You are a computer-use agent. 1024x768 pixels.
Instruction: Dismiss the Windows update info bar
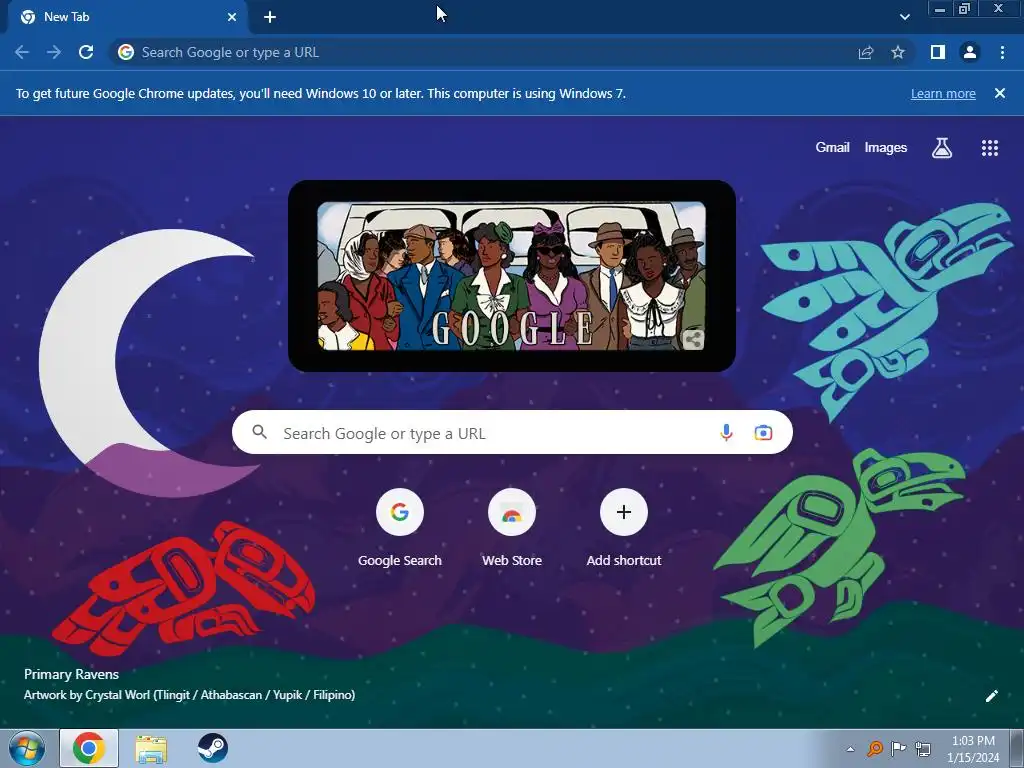tap(1000, 93)
